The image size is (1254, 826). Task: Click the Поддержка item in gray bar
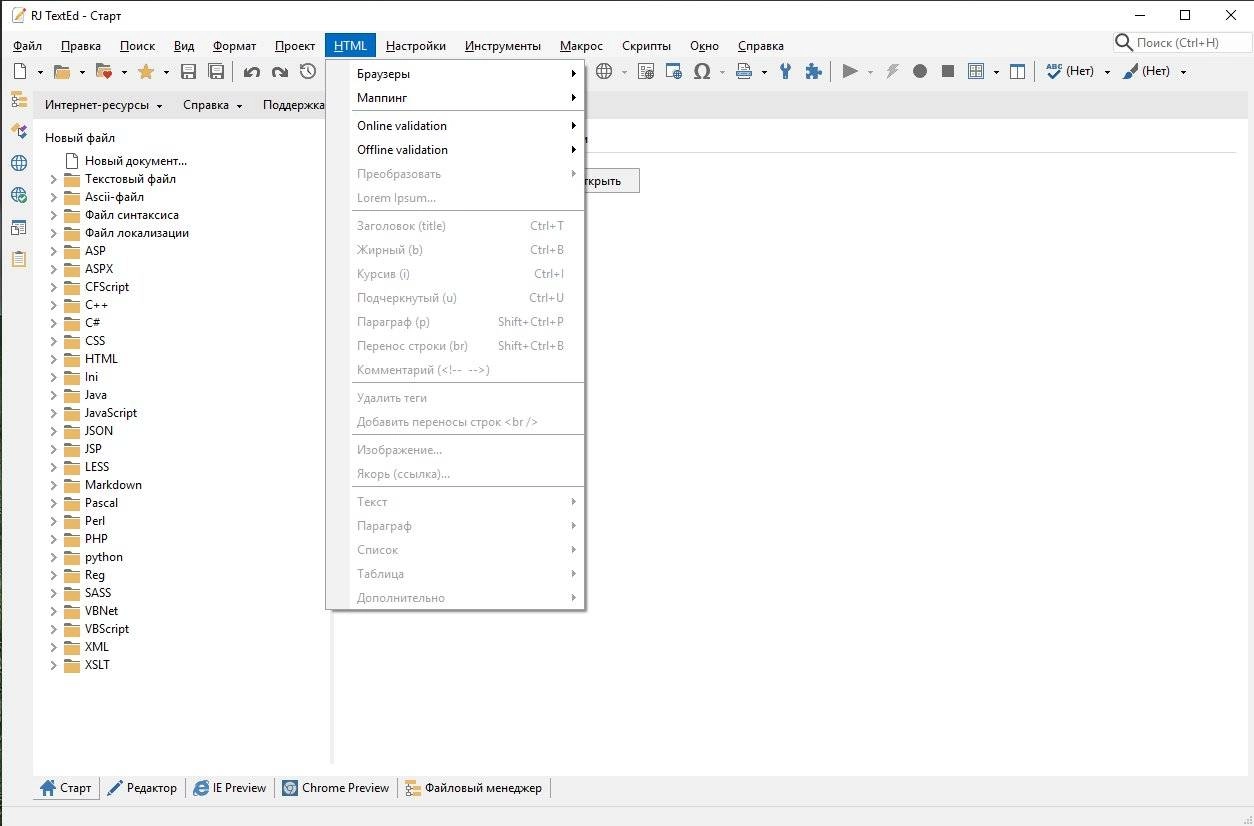pos(293,105)
